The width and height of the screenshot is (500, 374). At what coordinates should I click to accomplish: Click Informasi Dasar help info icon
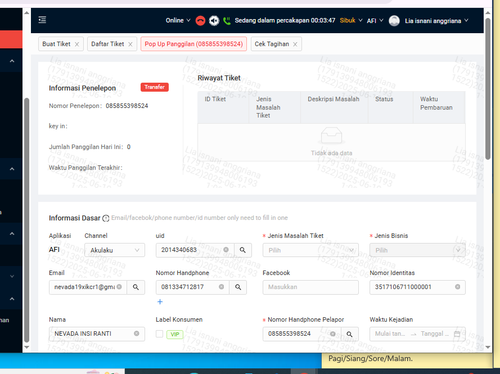click(x=106, y=218)
